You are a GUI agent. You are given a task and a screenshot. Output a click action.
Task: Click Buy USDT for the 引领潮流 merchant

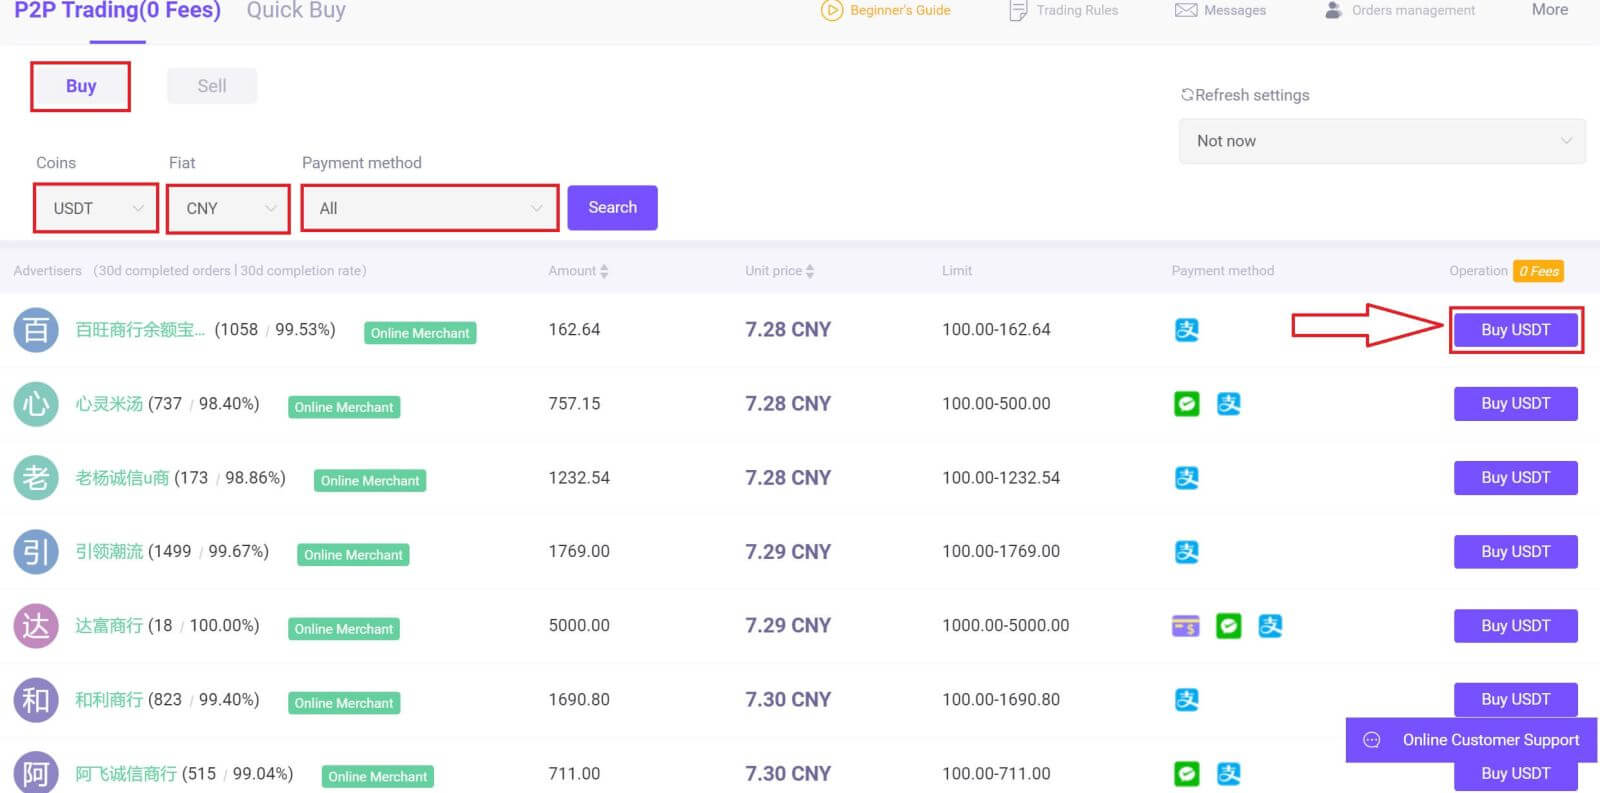pyautogui.click(x=1516, y=552)
